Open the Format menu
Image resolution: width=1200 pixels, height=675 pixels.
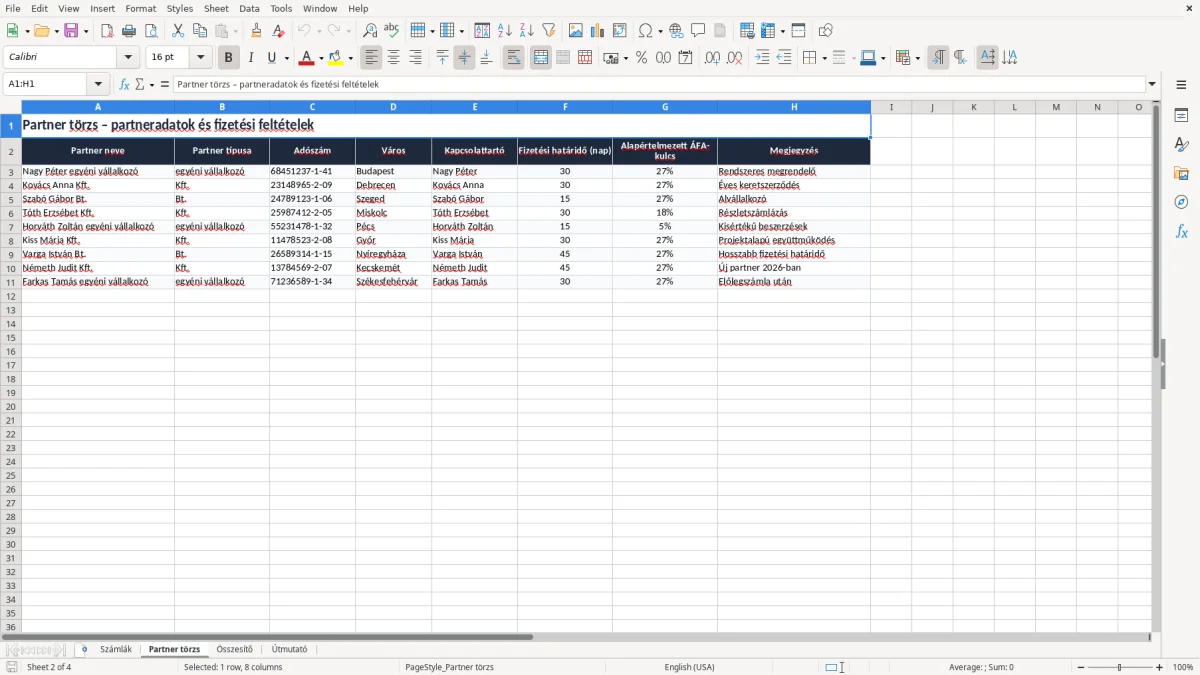(x=141, y=8)
